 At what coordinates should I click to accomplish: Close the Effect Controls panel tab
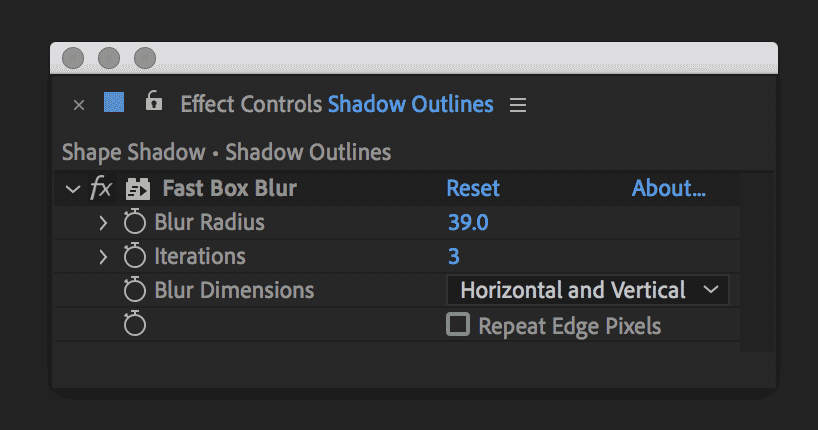tap(79, 104)
